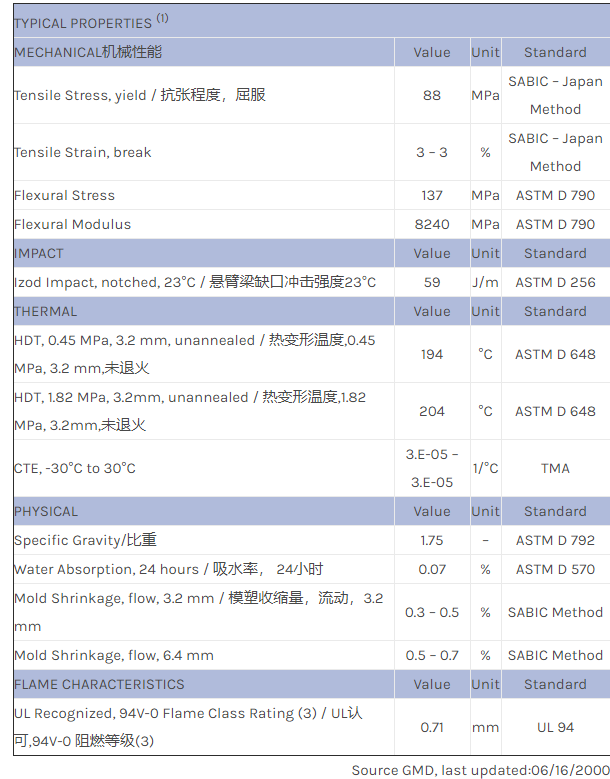Select the PHYSICAL section header
The image size is (610, 779).
point(46,511)
